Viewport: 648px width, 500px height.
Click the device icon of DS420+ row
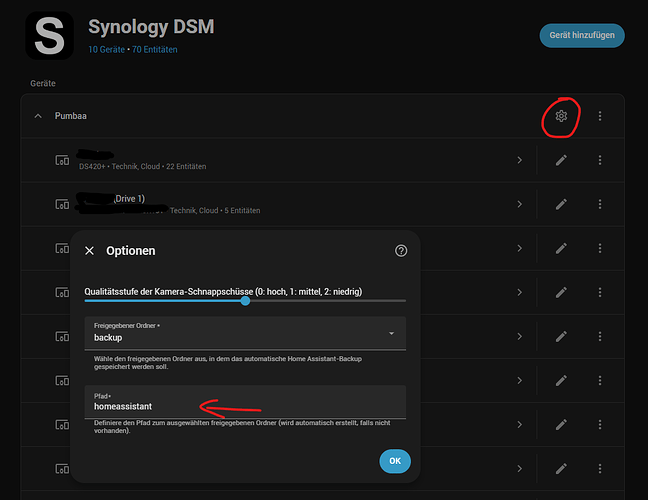(x=62, y=160)
